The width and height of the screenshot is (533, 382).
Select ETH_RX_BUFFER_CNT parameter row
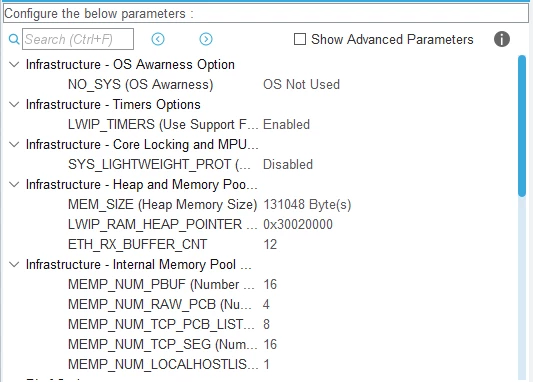(260, 244)
